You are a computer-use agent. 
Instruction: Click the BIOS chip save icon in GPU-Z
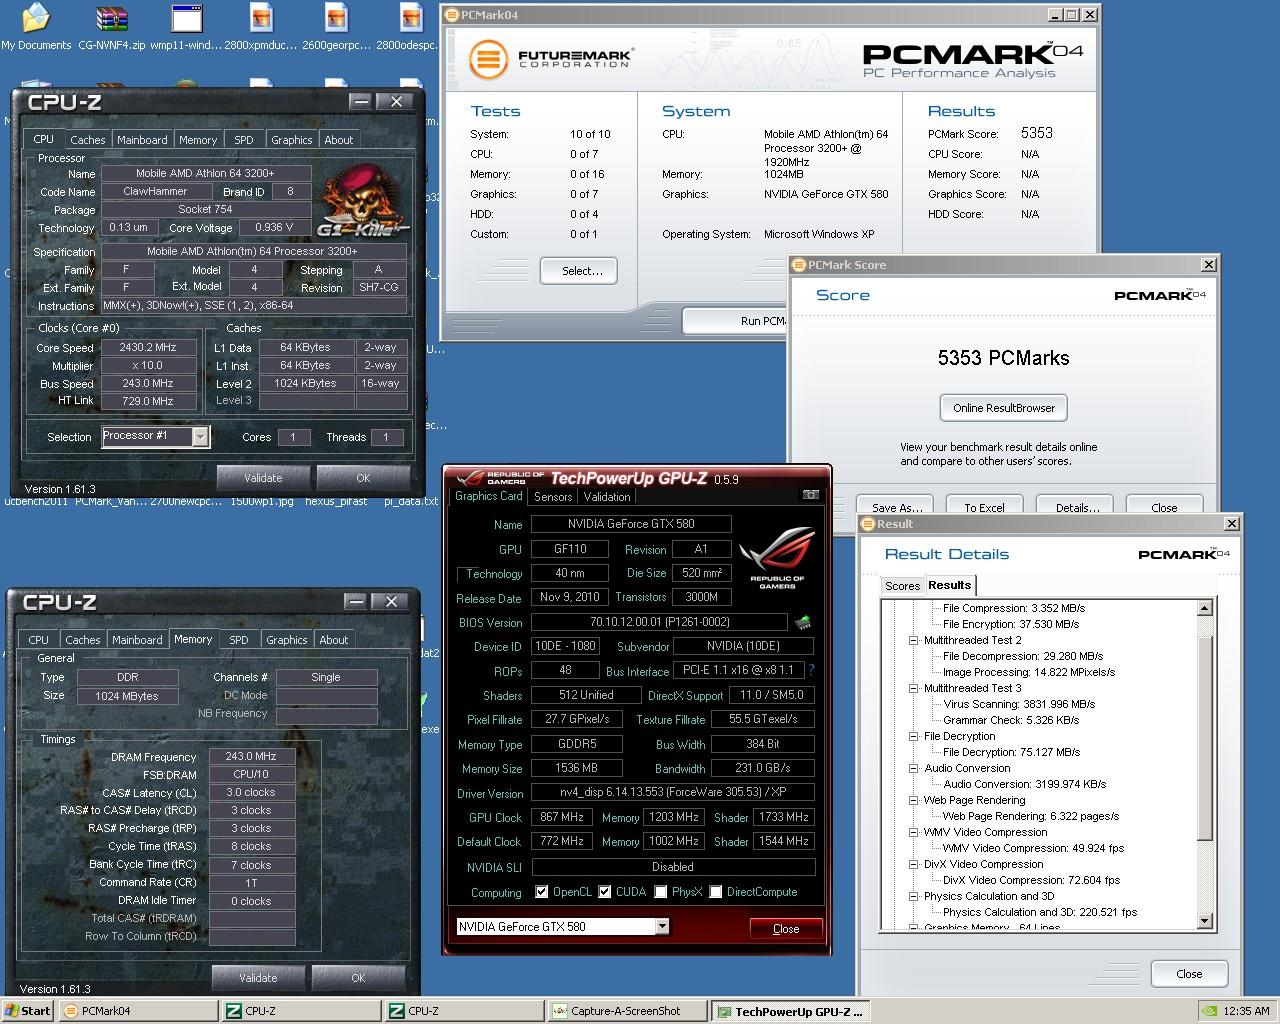(802, 623)
